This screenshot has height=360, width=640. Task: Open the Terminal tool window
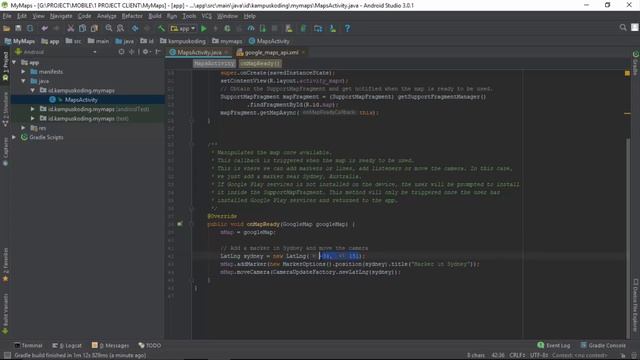(x=28, y=345)
